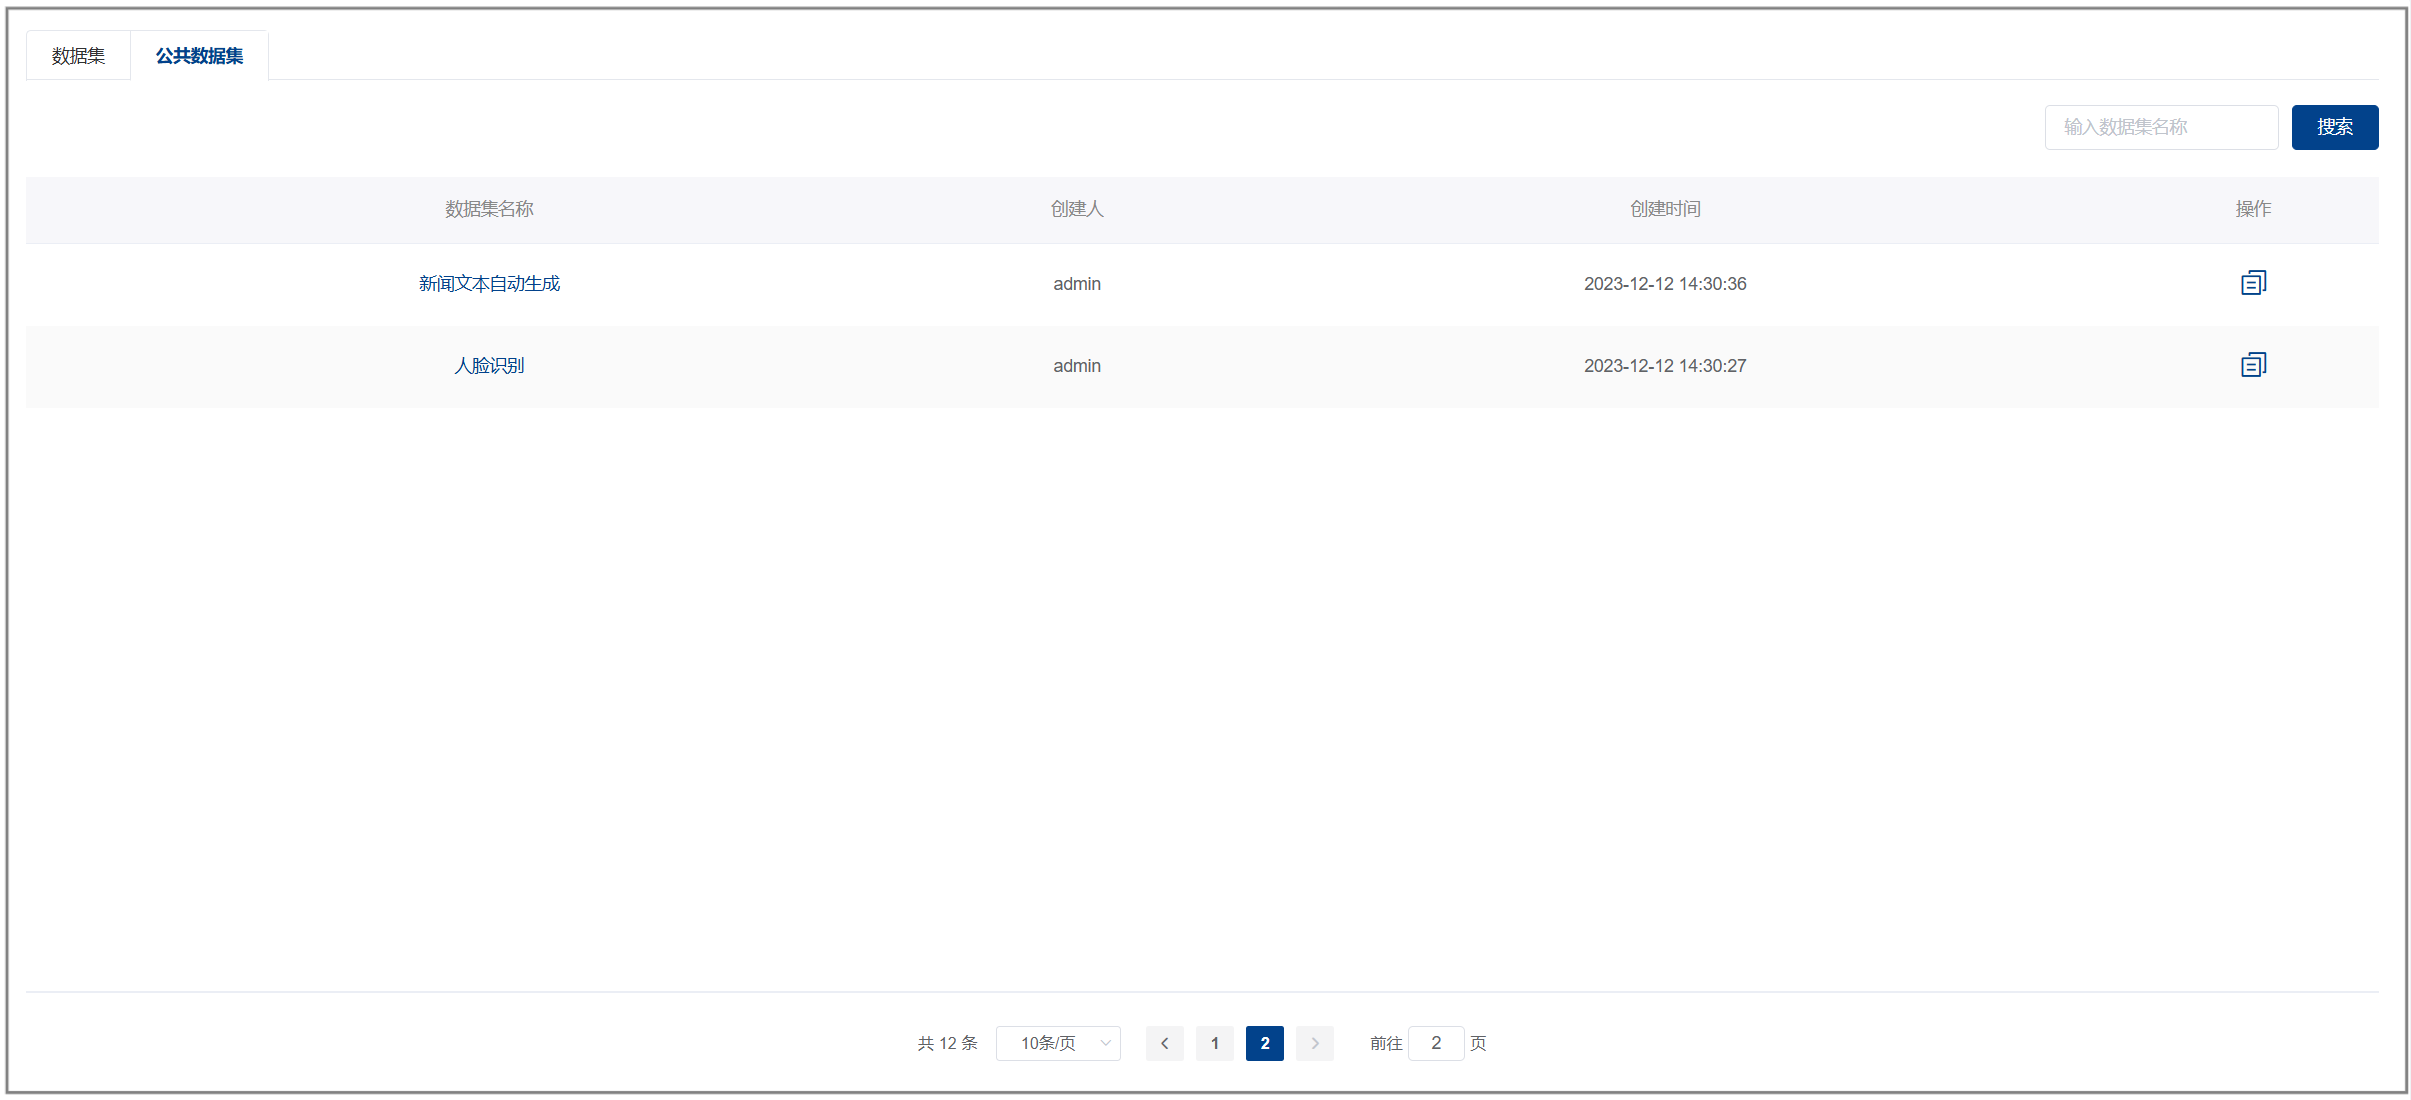Click copy icon for 新闻文本自动生成 row

2252,283
